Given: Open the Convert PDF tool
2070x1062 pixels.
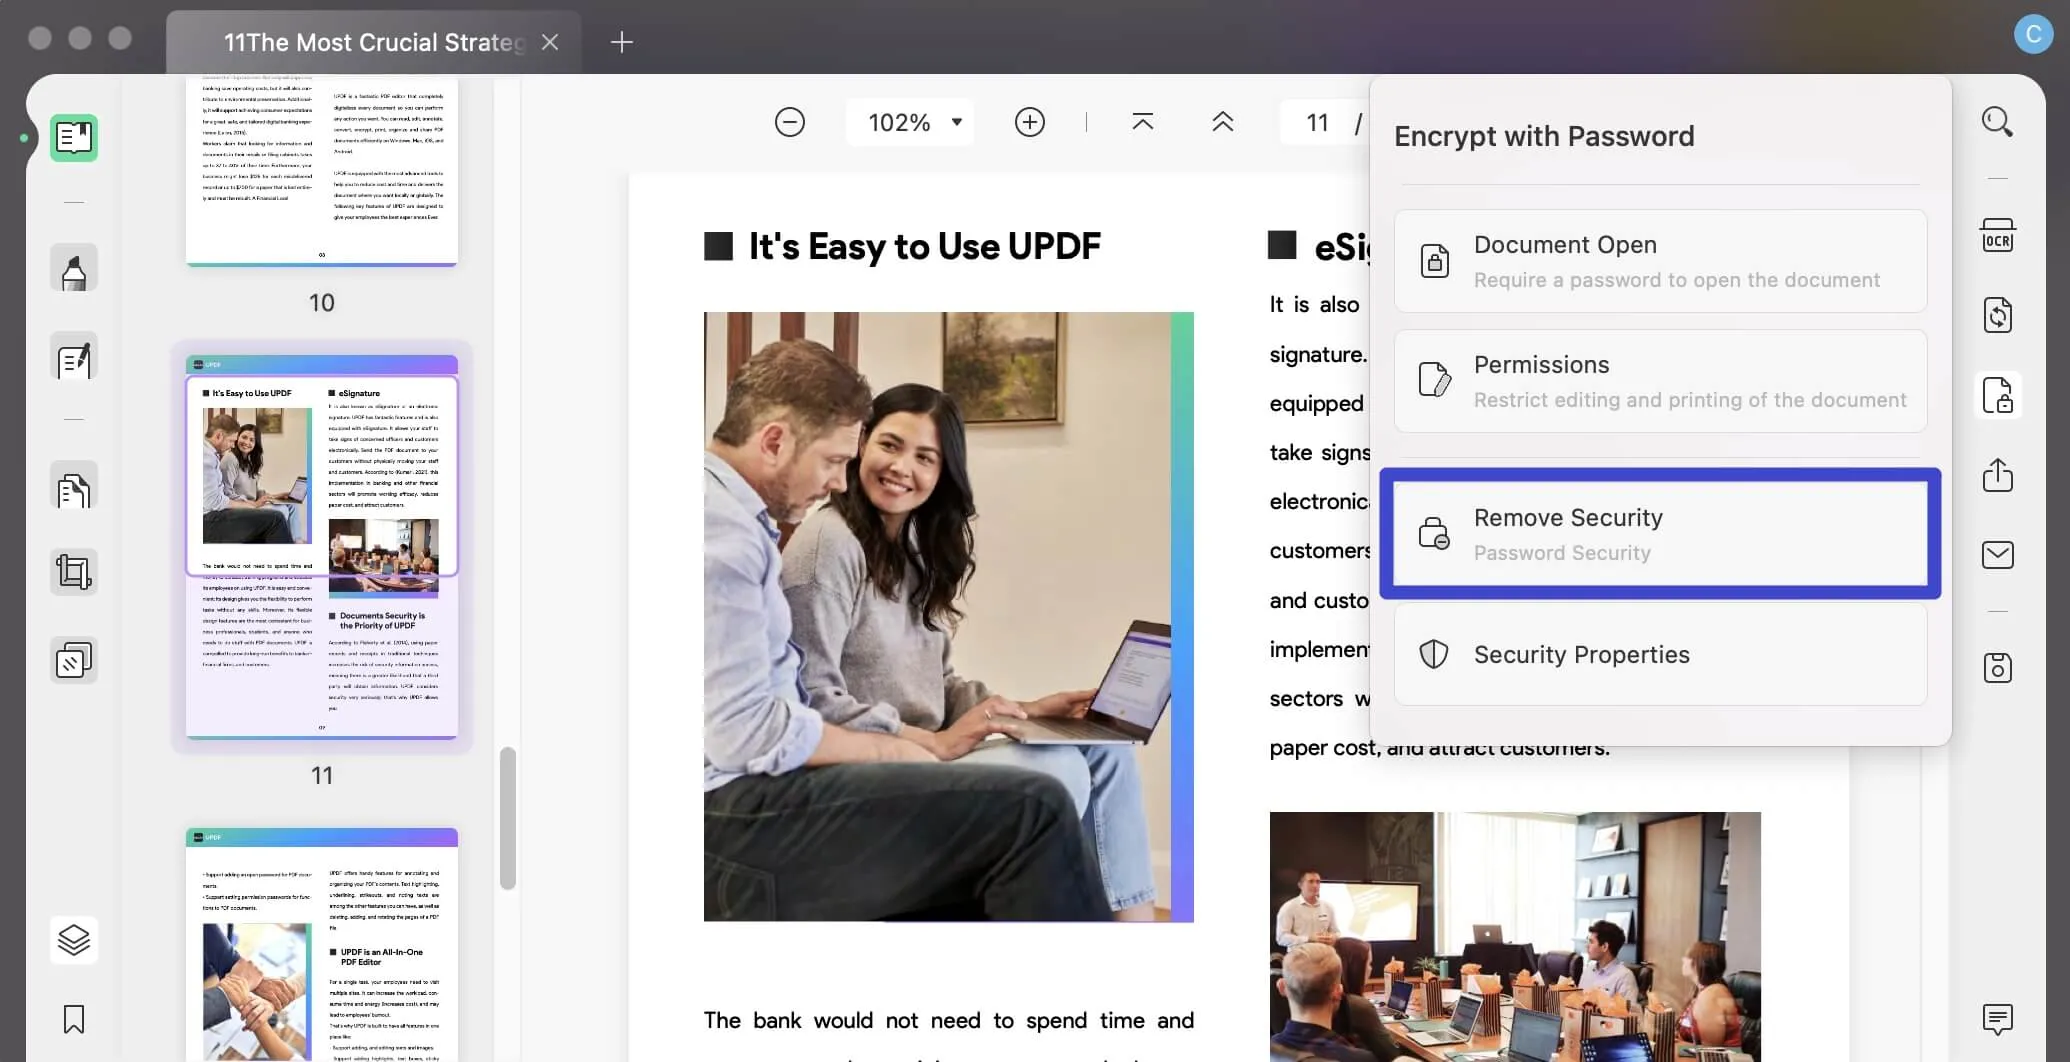Looking at the screenshot, I should (x=1997, y=315).
